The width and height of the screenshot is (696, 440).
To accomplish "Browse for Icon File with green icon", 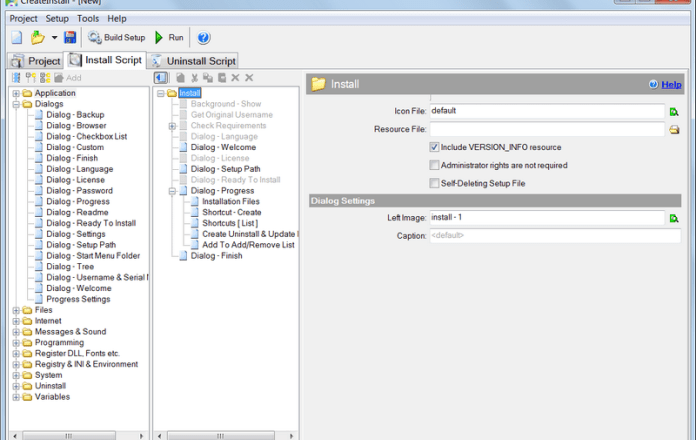I will 674,112.
